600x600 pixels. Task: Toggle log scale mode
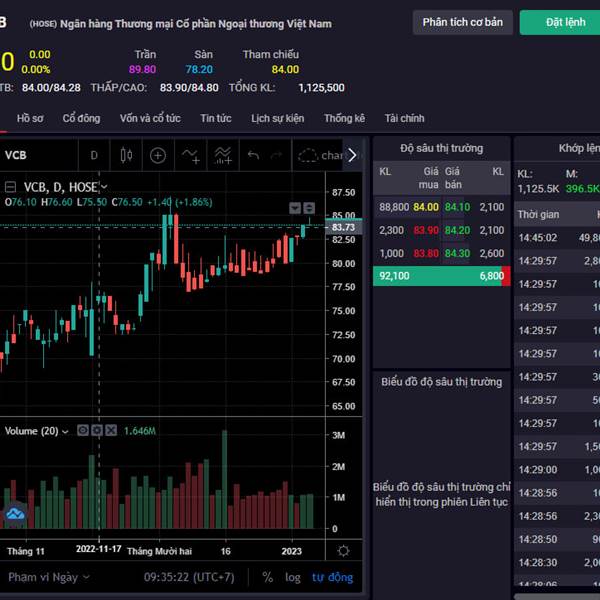point(293,577)
